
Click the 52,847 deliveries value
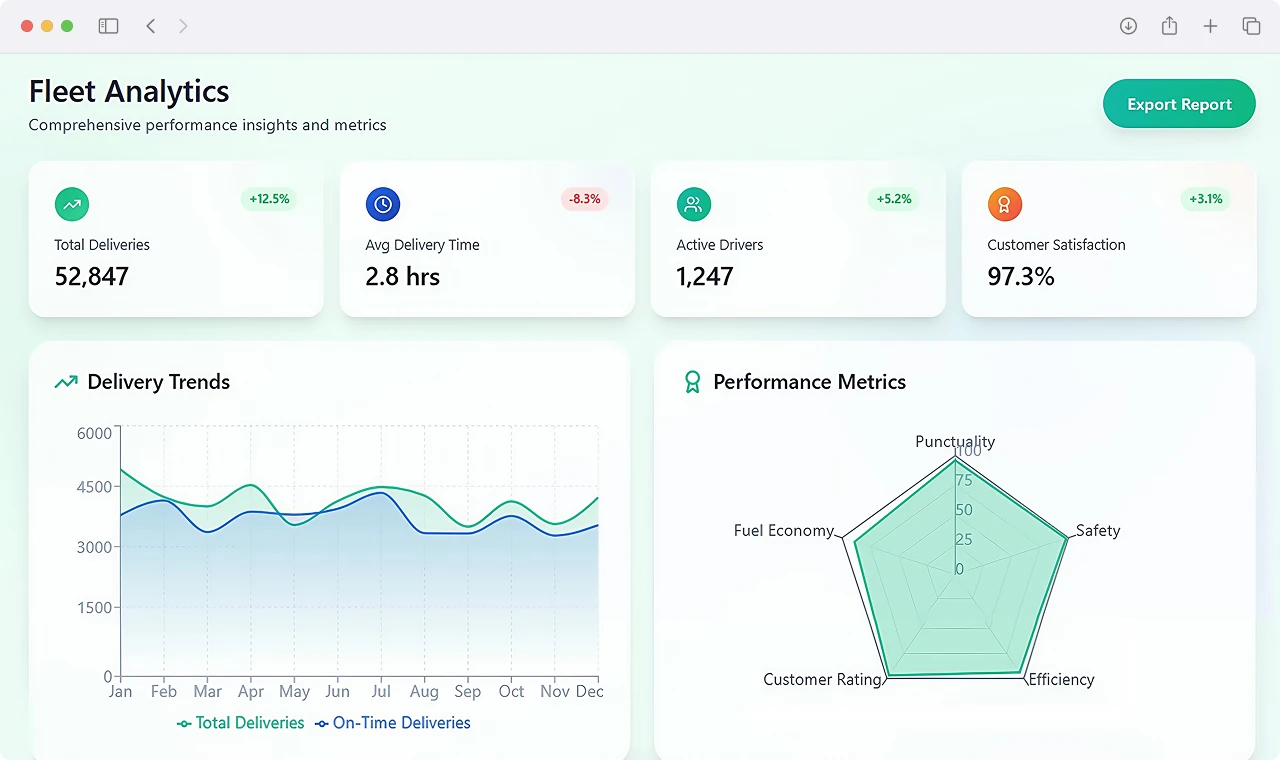tap(92, 277)
